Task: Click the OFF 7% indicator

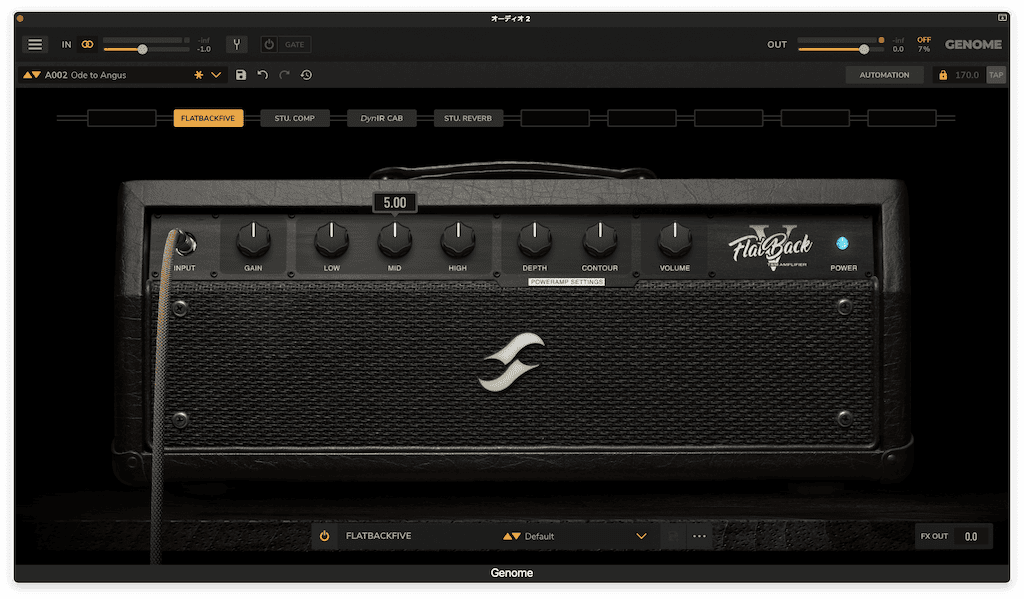Action: click(x=924, y=44)
